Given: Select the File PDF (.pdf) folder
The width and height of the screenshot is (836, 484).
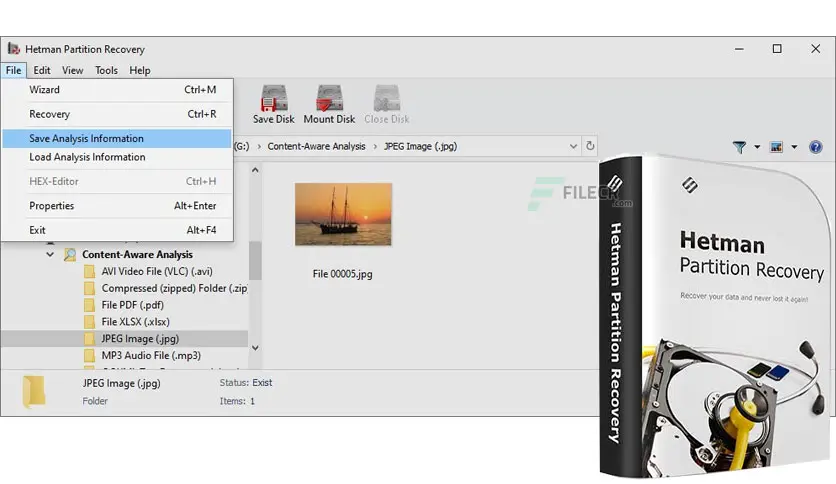Looking at the screenshot, I should (x=132, y=305).
